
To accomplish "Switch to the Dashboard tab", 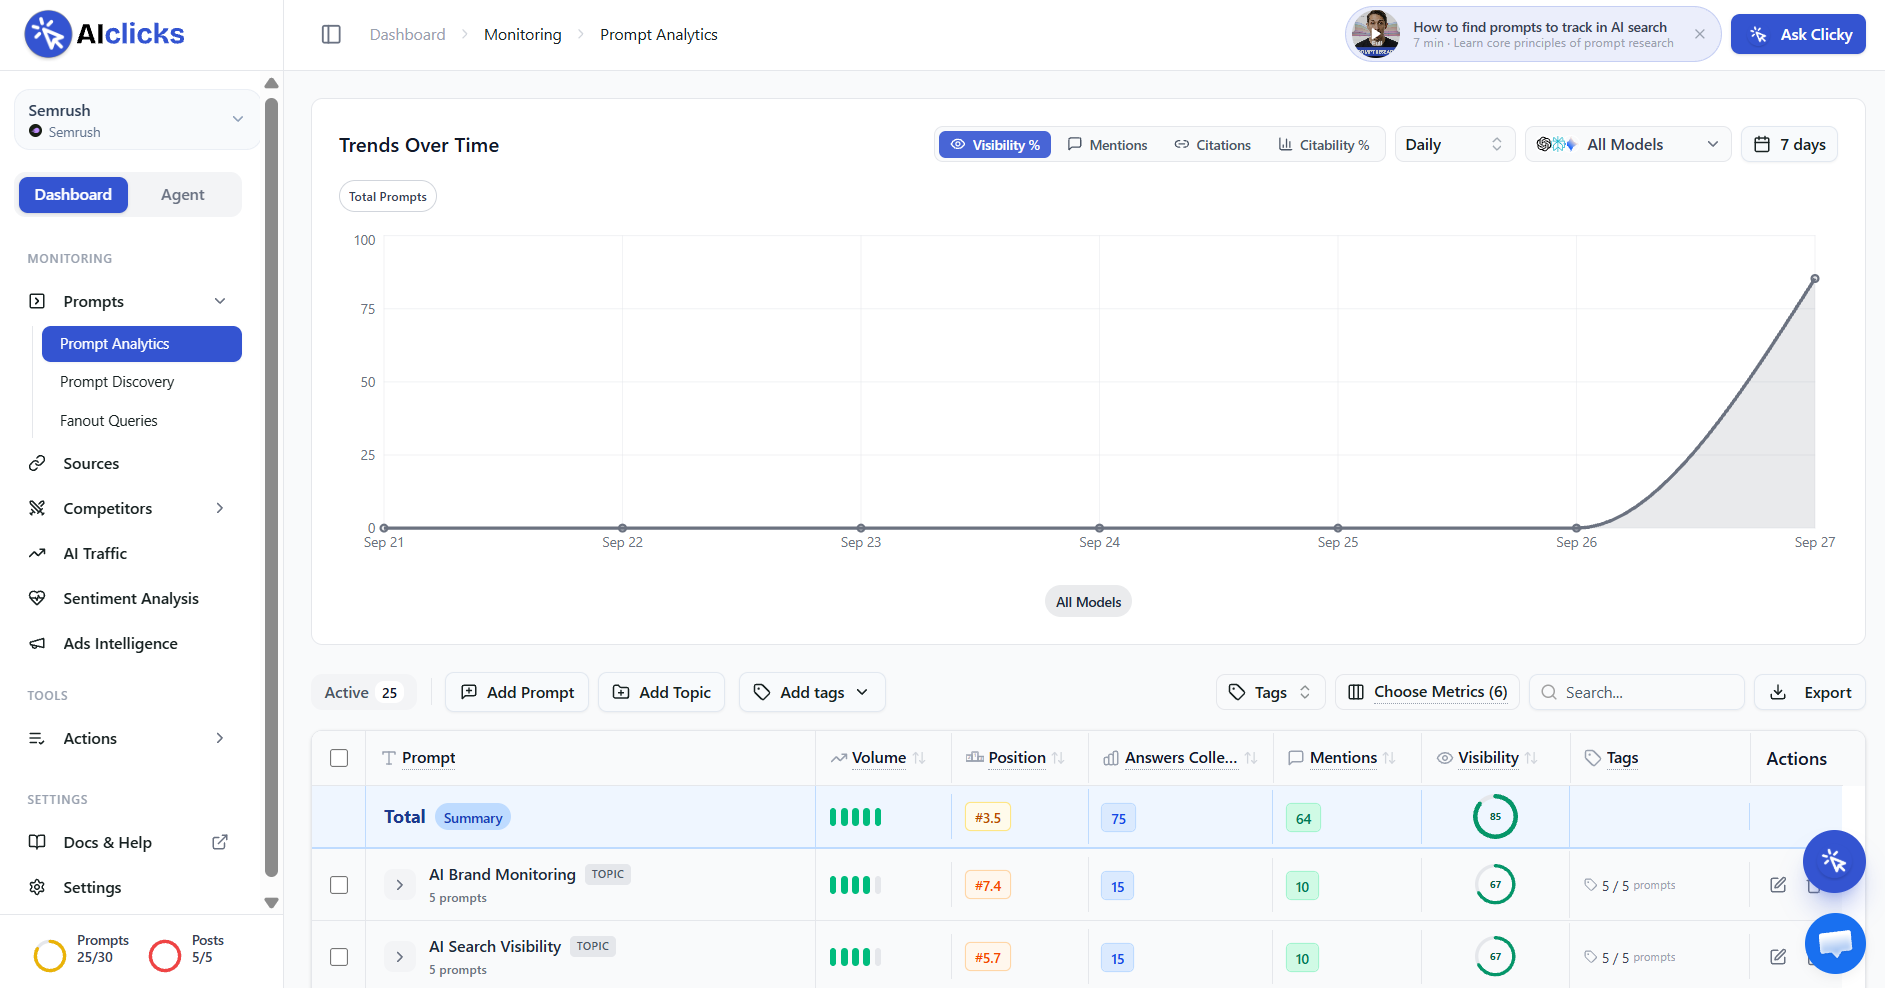I will tap(73, 195).
